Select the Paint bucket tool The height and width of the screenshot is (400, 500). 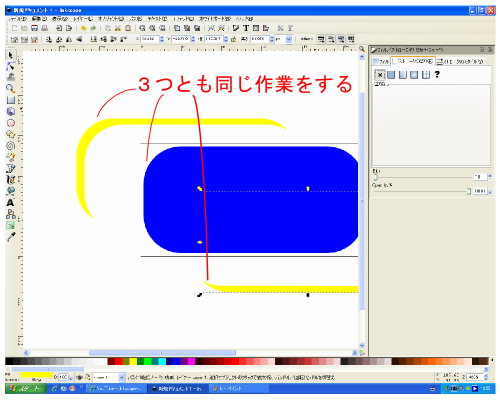[x=11, y=191]
